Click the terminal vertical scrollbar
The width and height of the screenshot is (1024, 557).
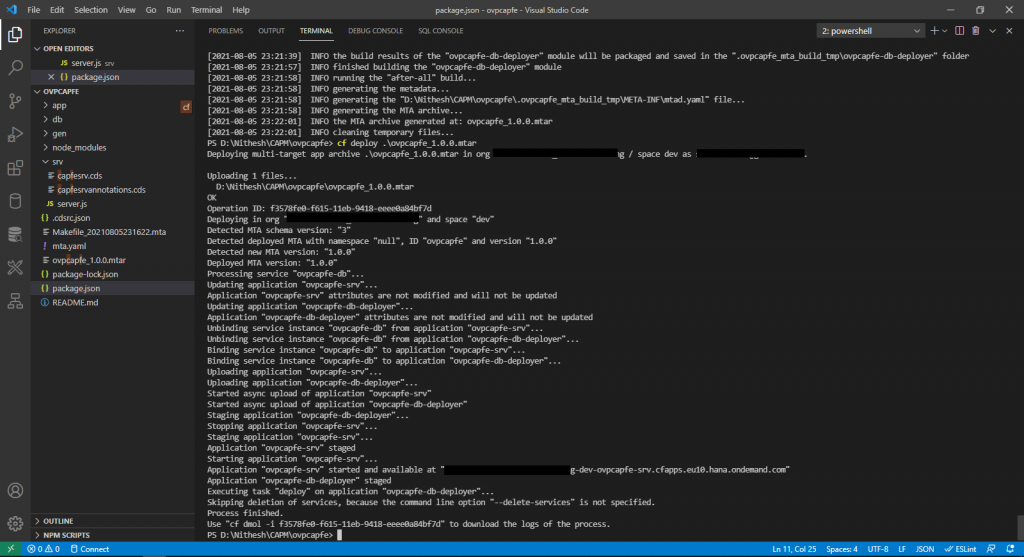[1020, 528]
